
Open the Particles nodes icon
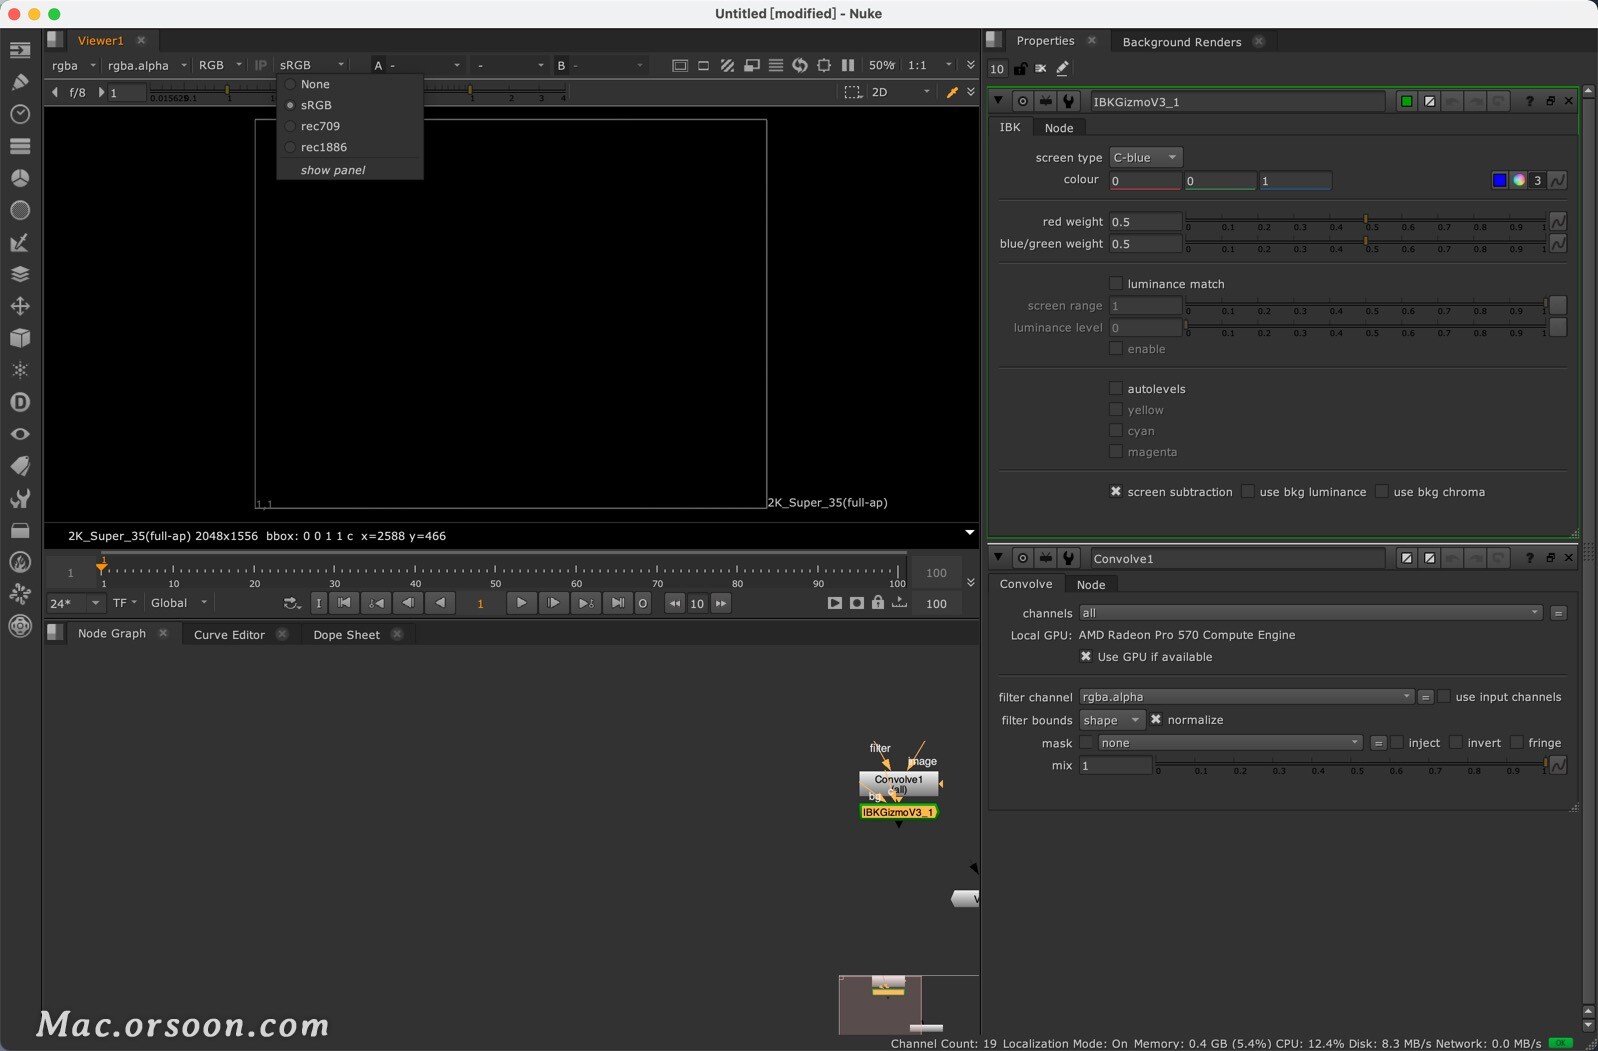tap(19, 370)
